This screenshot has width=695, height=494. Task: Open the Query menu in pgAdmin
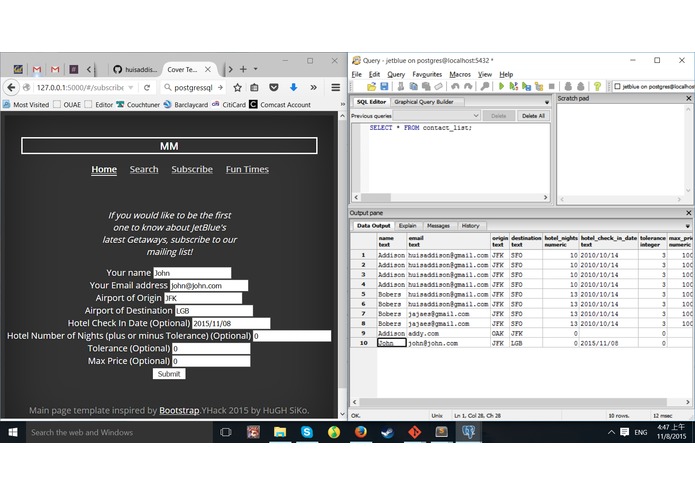396,74
